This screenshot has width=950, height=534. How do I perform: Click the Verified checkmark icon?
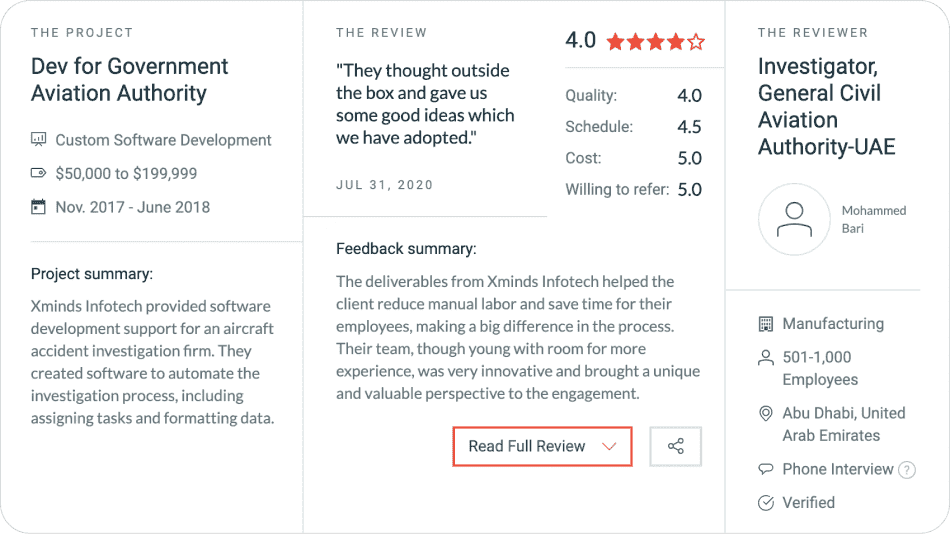766,502
